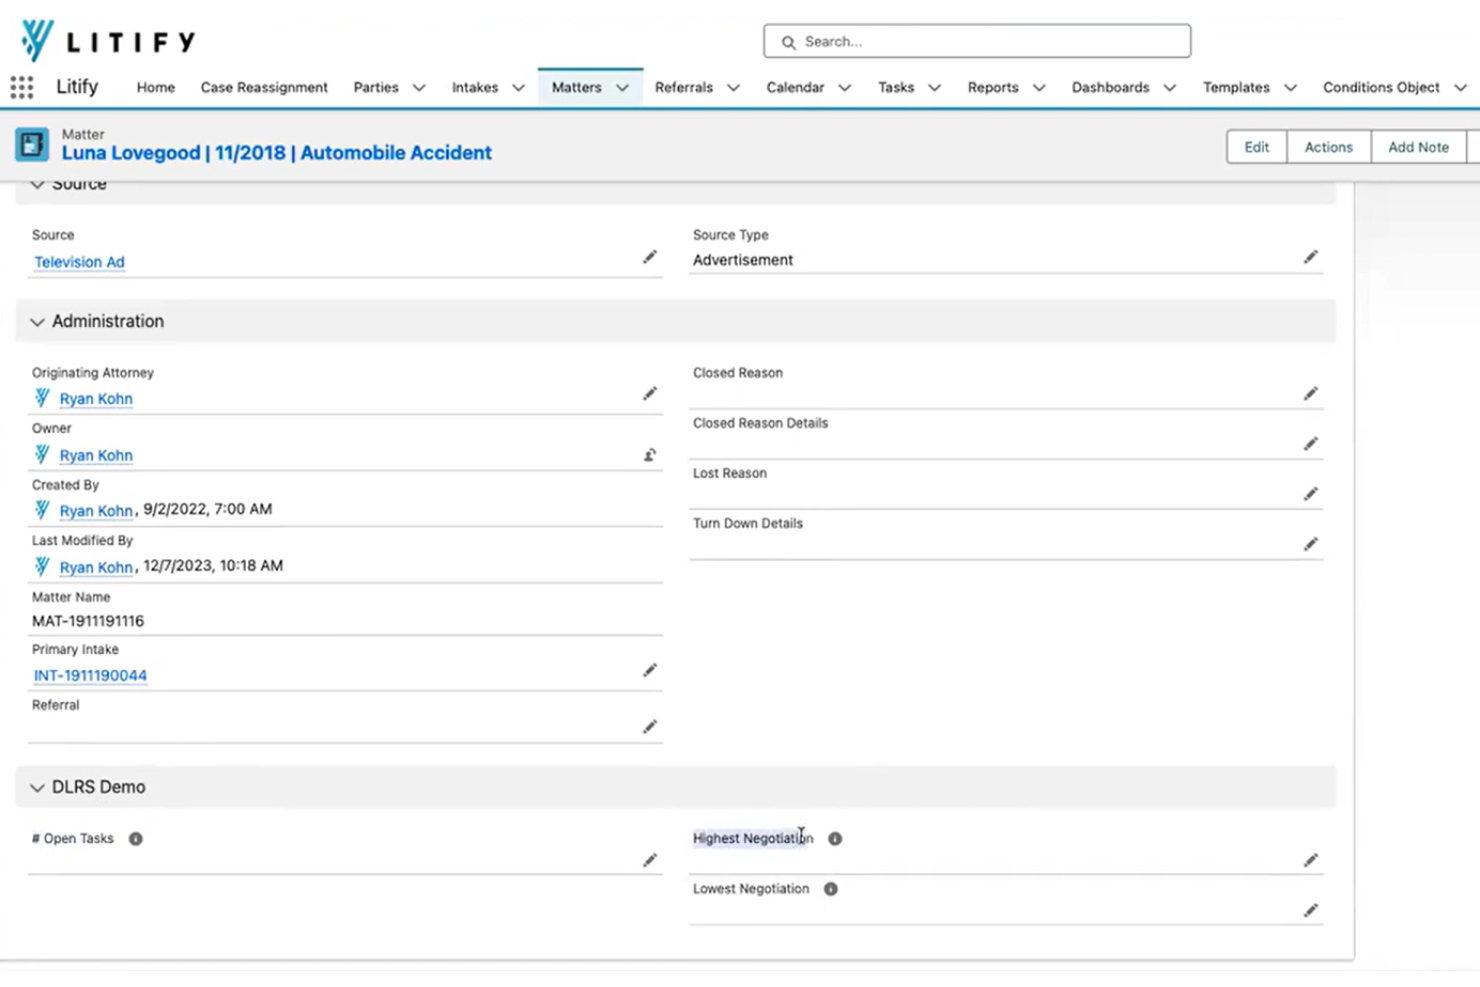Edit the Primary Intake pencil icon

coord(650,670)
